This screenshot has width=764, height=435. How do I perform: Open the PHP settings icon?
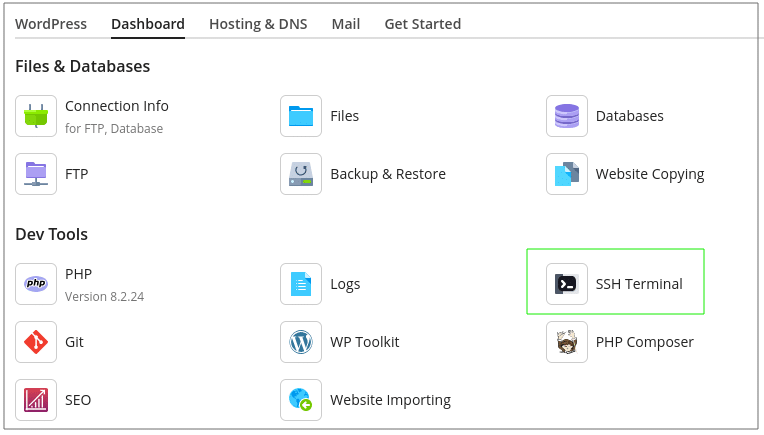click(36, 284)
